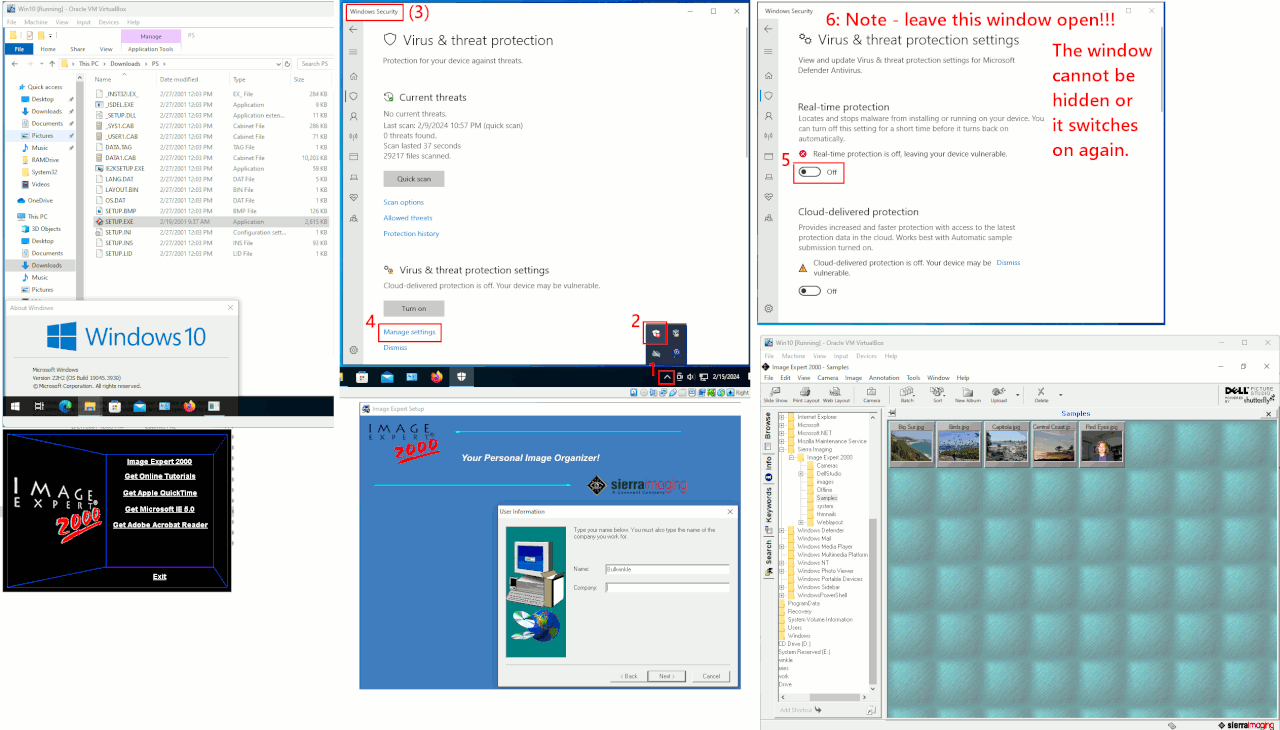Click the Windows Security shield tray icon

pos(654,333)
